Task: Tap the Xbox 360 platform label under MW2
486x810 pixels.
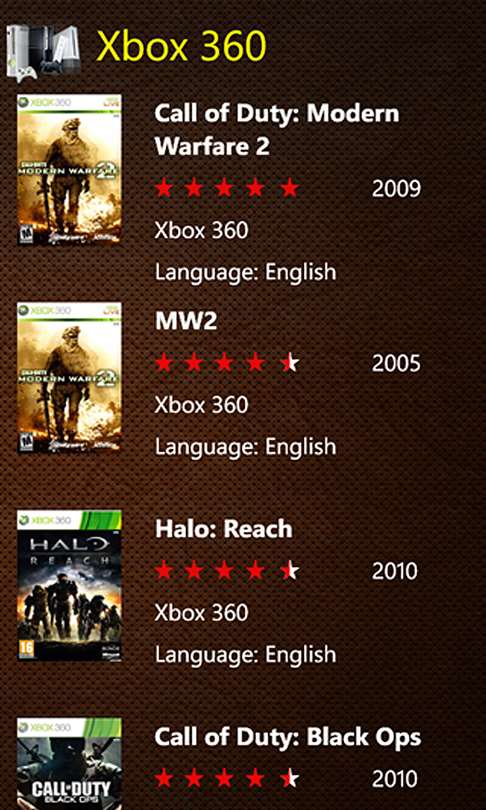Action: tap(201, 405)
